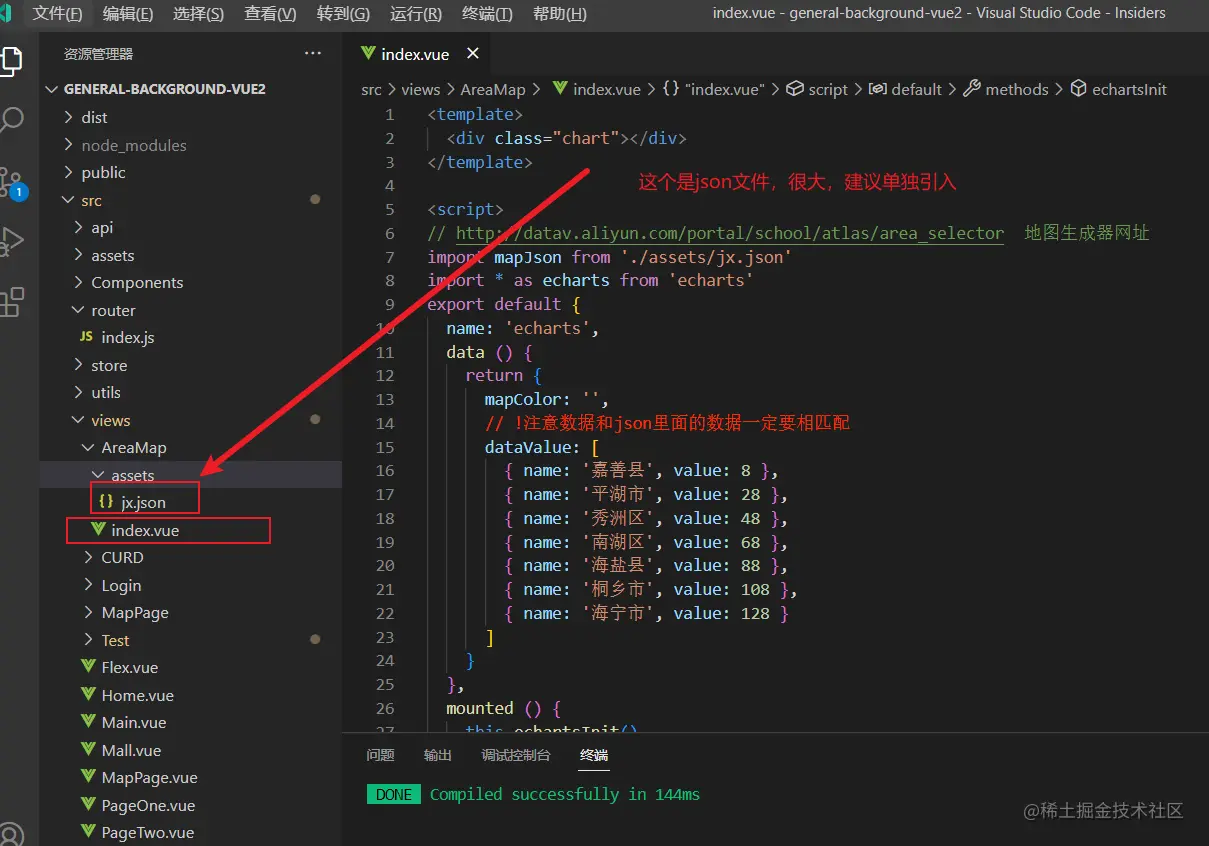Collapse the src folder

click(69, 200)
